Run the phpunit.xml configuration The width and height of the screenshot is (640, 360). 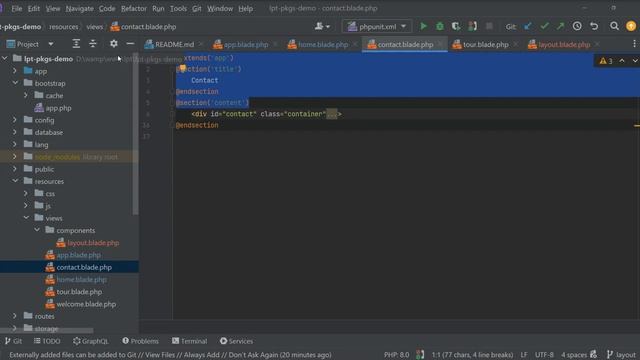coord(423,27)
